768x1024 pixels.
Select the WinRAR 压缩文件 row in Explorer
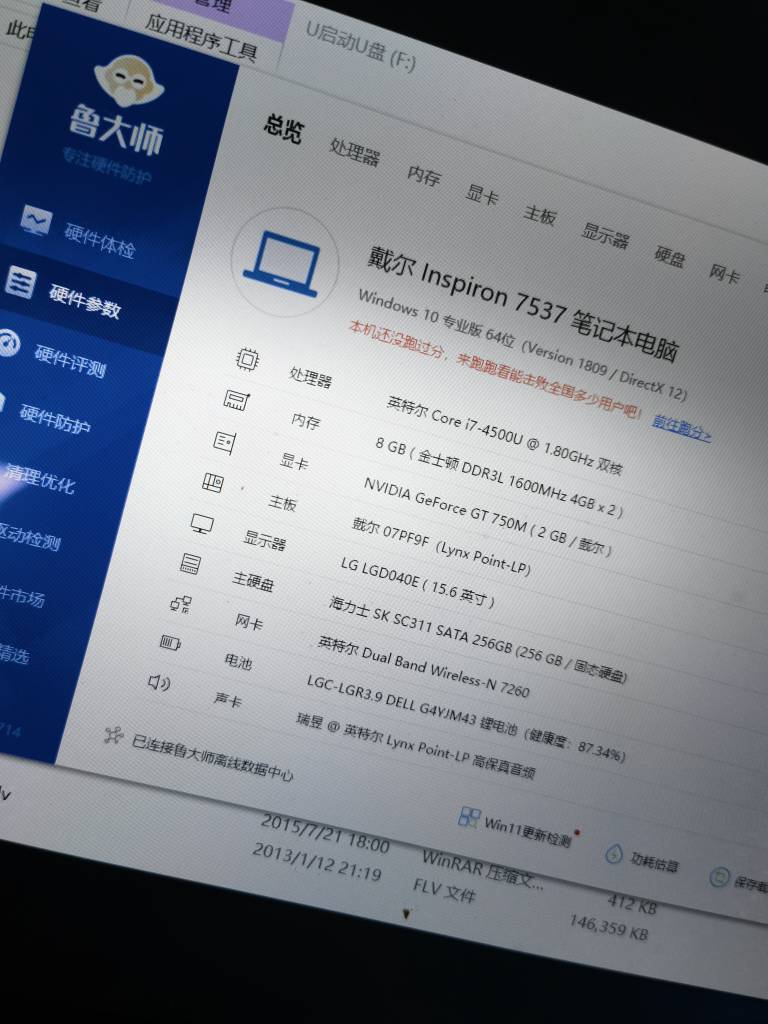482,869
